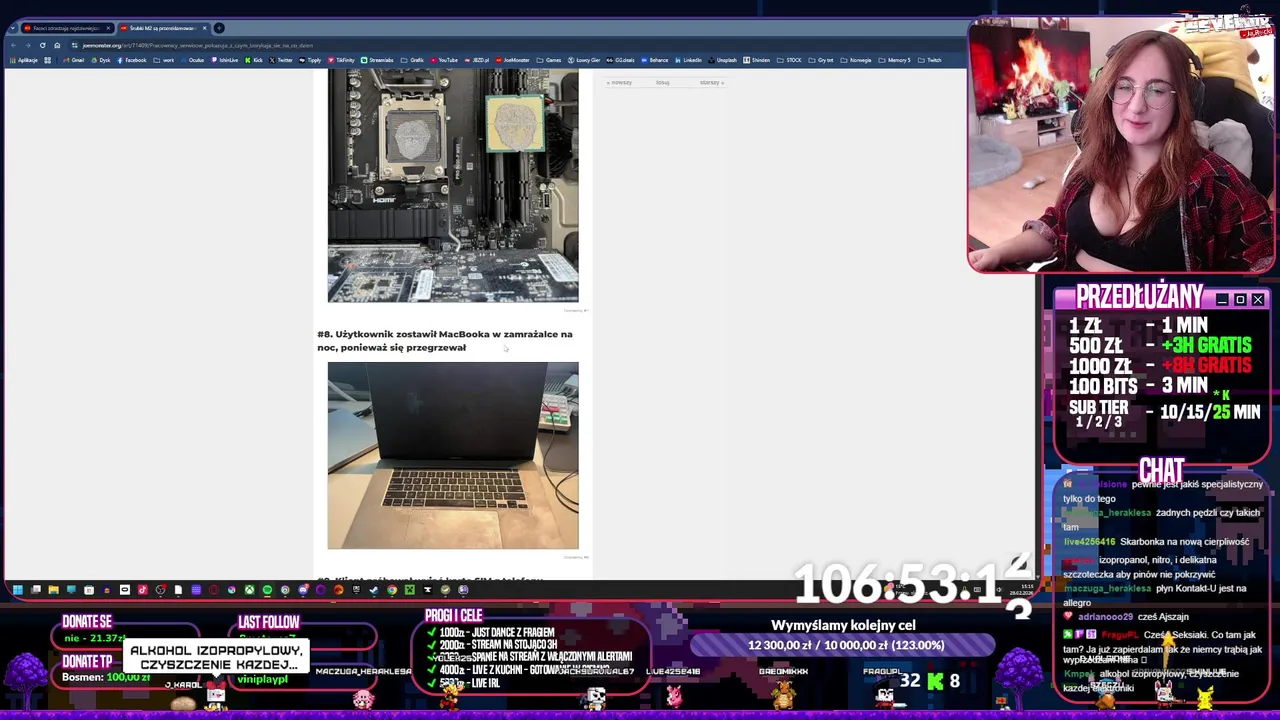Open the tab search dropdown arrow
Viewport: 1280px width, 720px height.
(x=13, y=28)
